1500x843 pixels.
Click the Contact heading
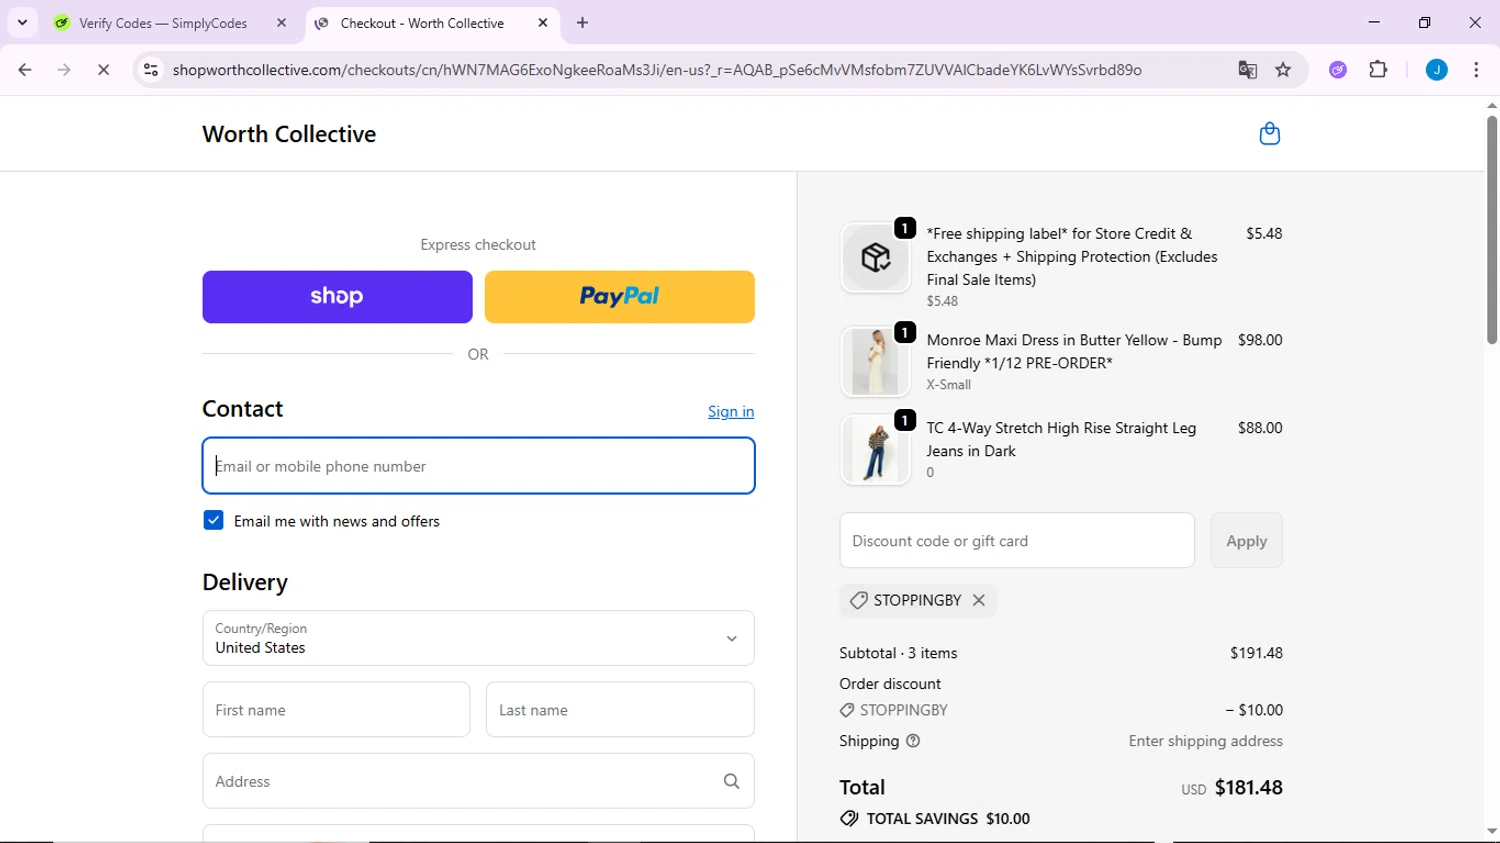point(243,409)
